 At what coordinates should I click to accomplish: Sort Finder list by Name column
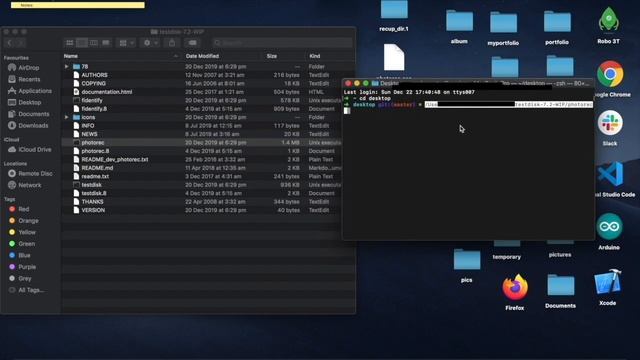pos(121,56)
